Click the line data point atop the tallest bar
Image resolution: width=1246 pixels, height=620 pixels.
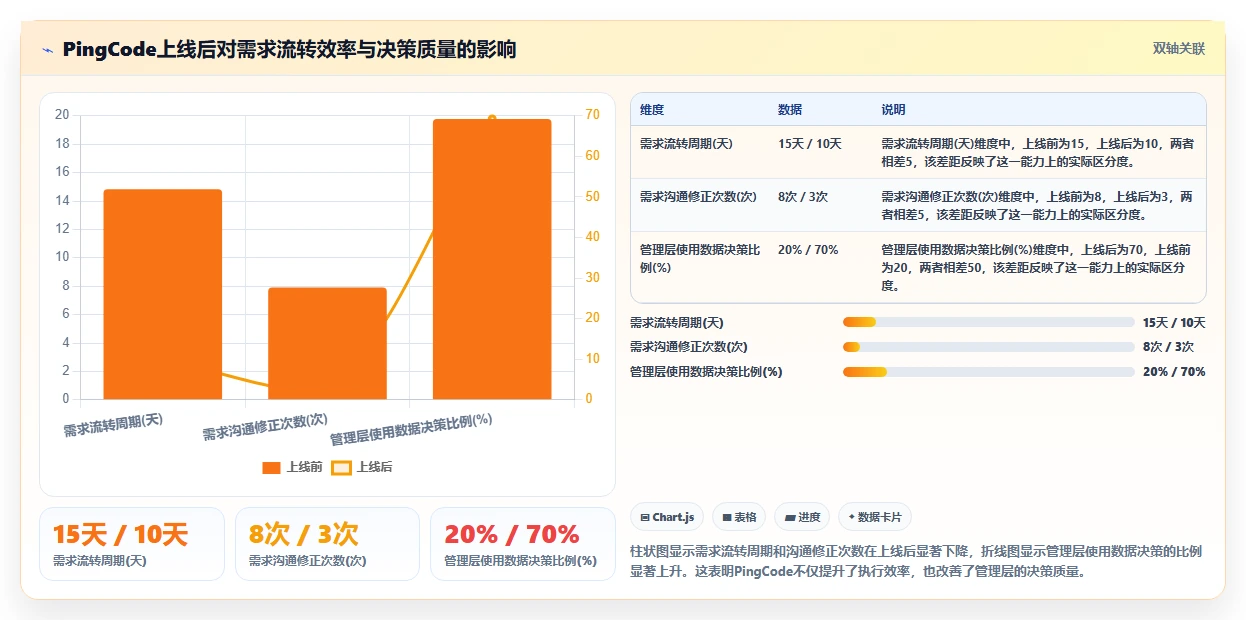tap(492, 118)
